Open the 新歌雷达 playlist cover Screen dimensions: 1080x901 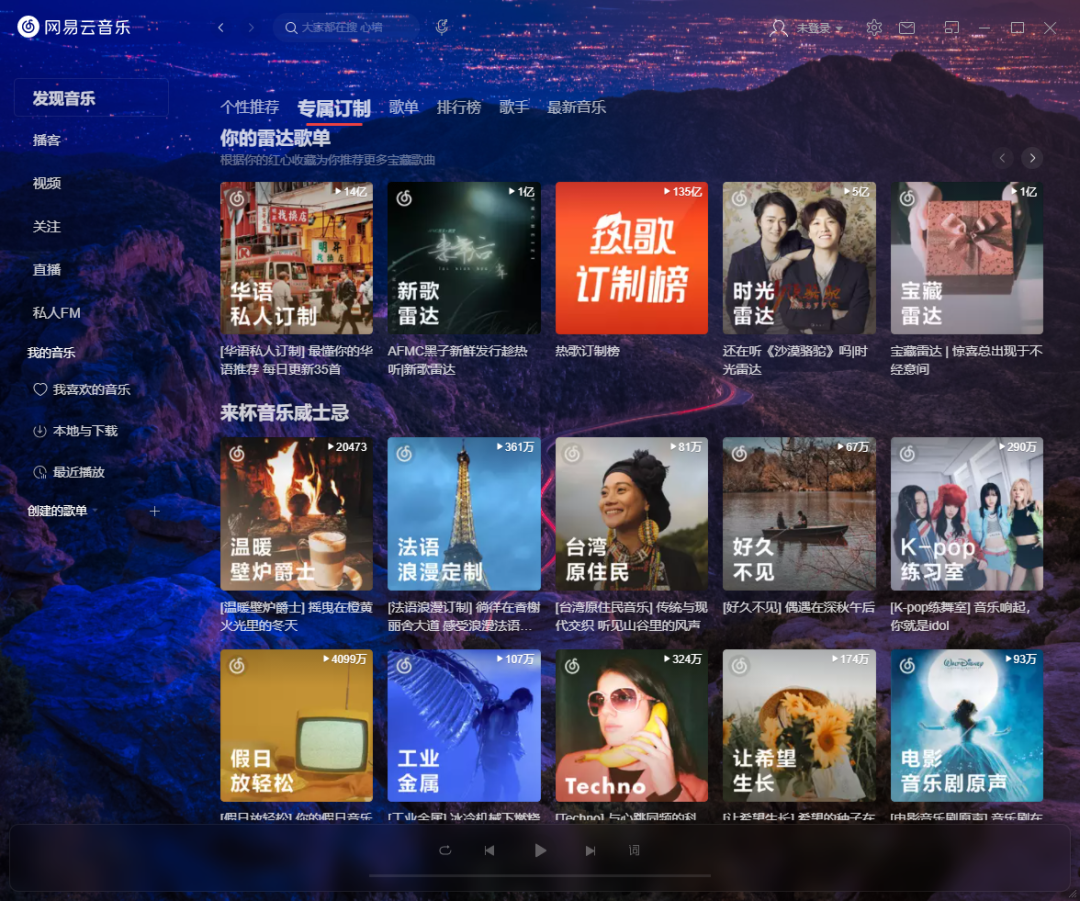point(464,258)
